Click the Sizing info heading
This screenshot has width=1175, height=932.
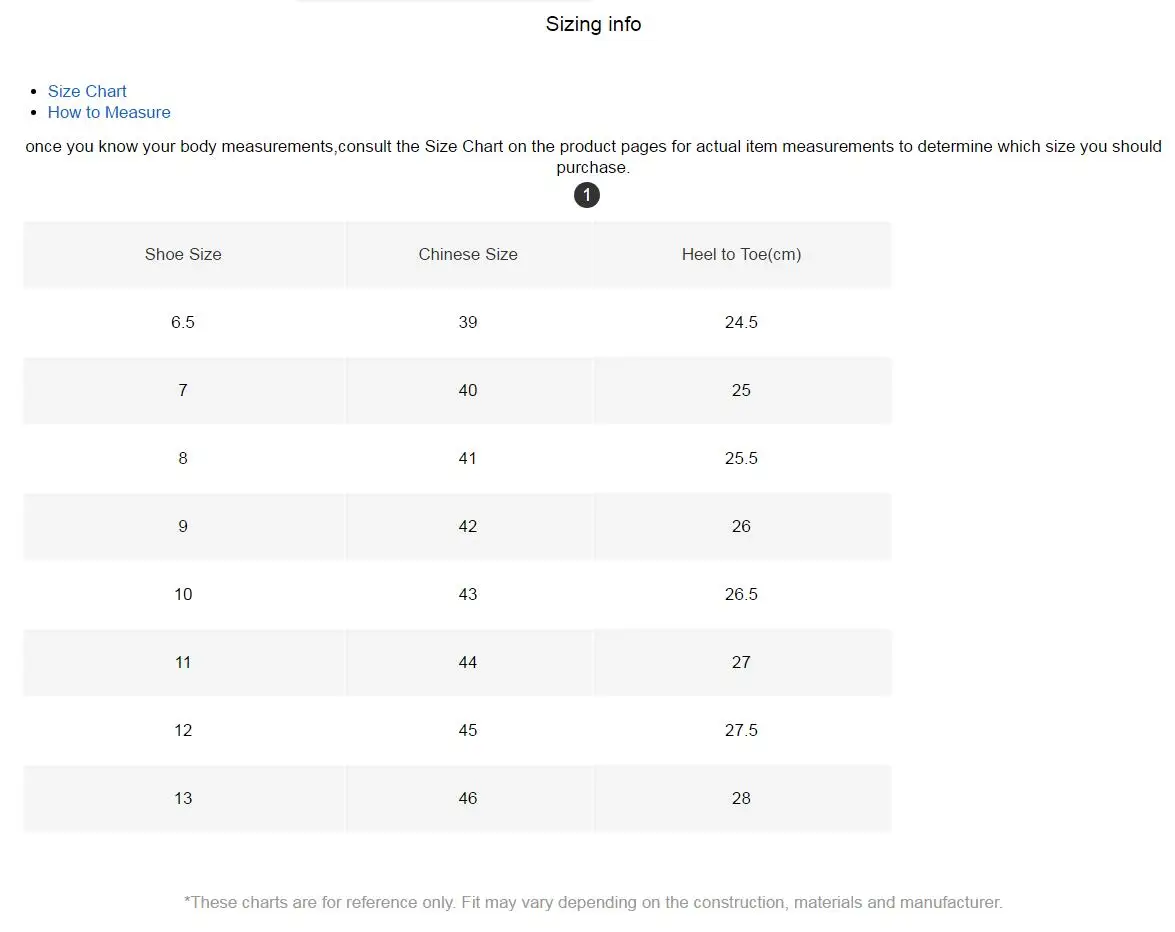[593, 24]
